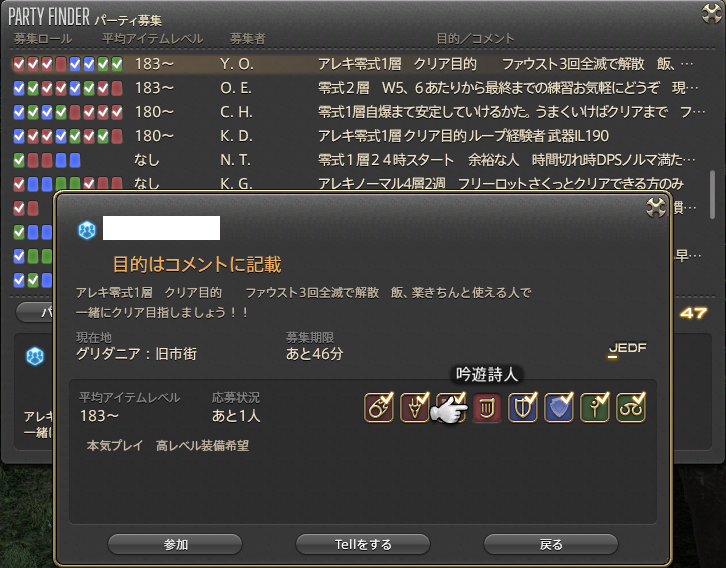Open N. T.'s 24時スタート listing

point(357,160)
